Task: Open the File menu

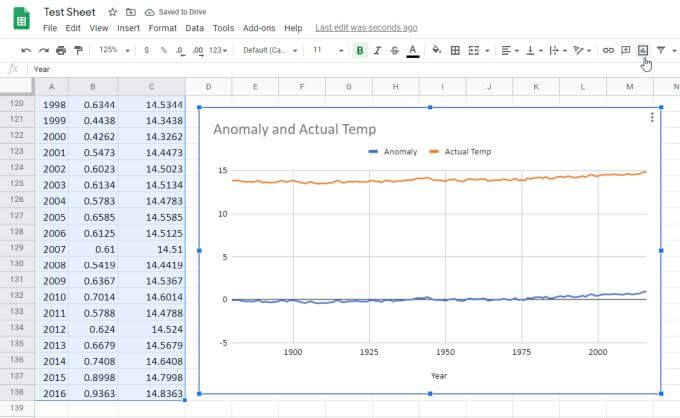Action: point(50,28)
